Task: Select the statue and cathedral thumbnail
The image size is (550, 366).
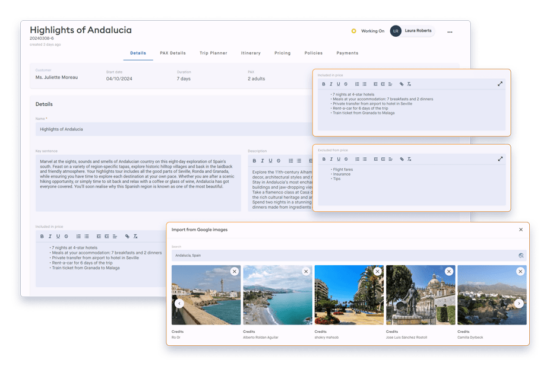Action: (421, 295)
